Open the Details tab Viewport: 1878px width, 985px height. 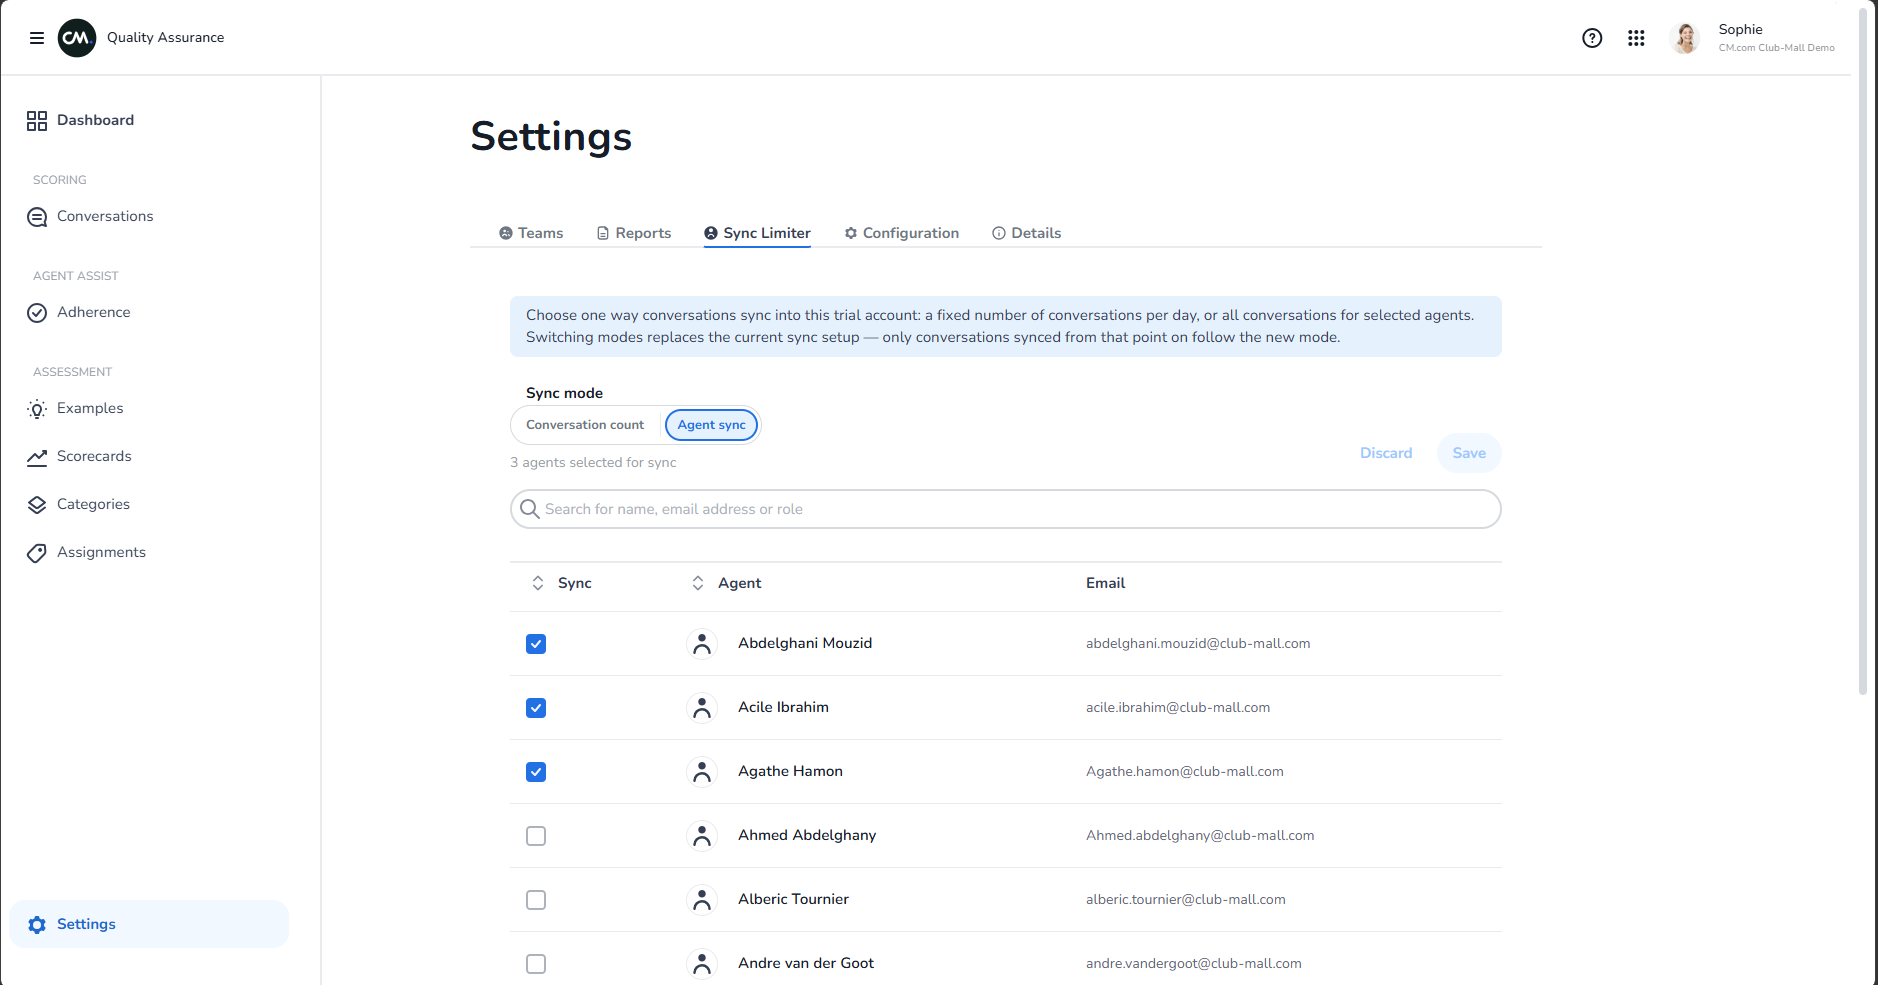(x=1027, y=233)
